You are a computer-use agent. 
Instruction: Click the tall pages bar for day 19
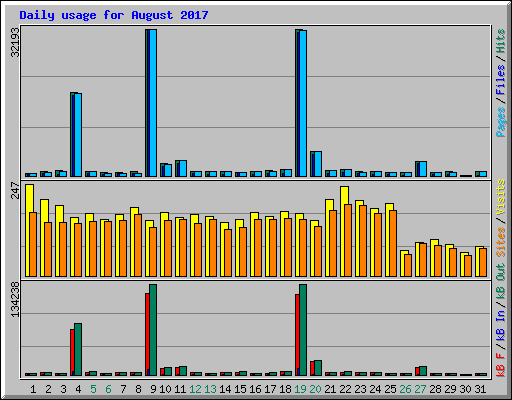(x=303, y=103)
